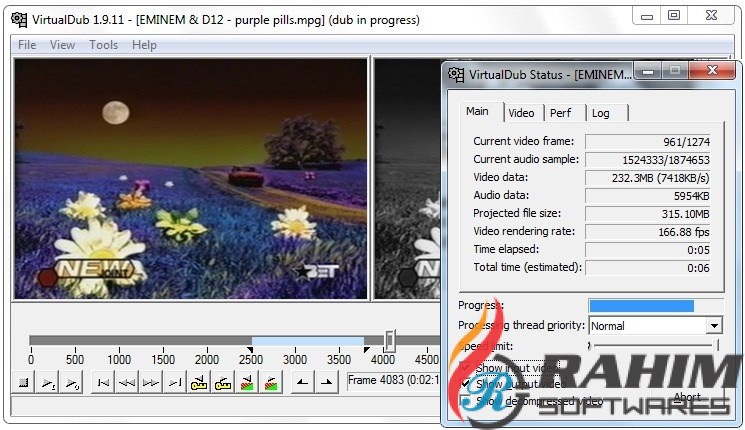The image size is (745, 430).
Task: Click the Projected file size 315.10MB
Action: 648,214
